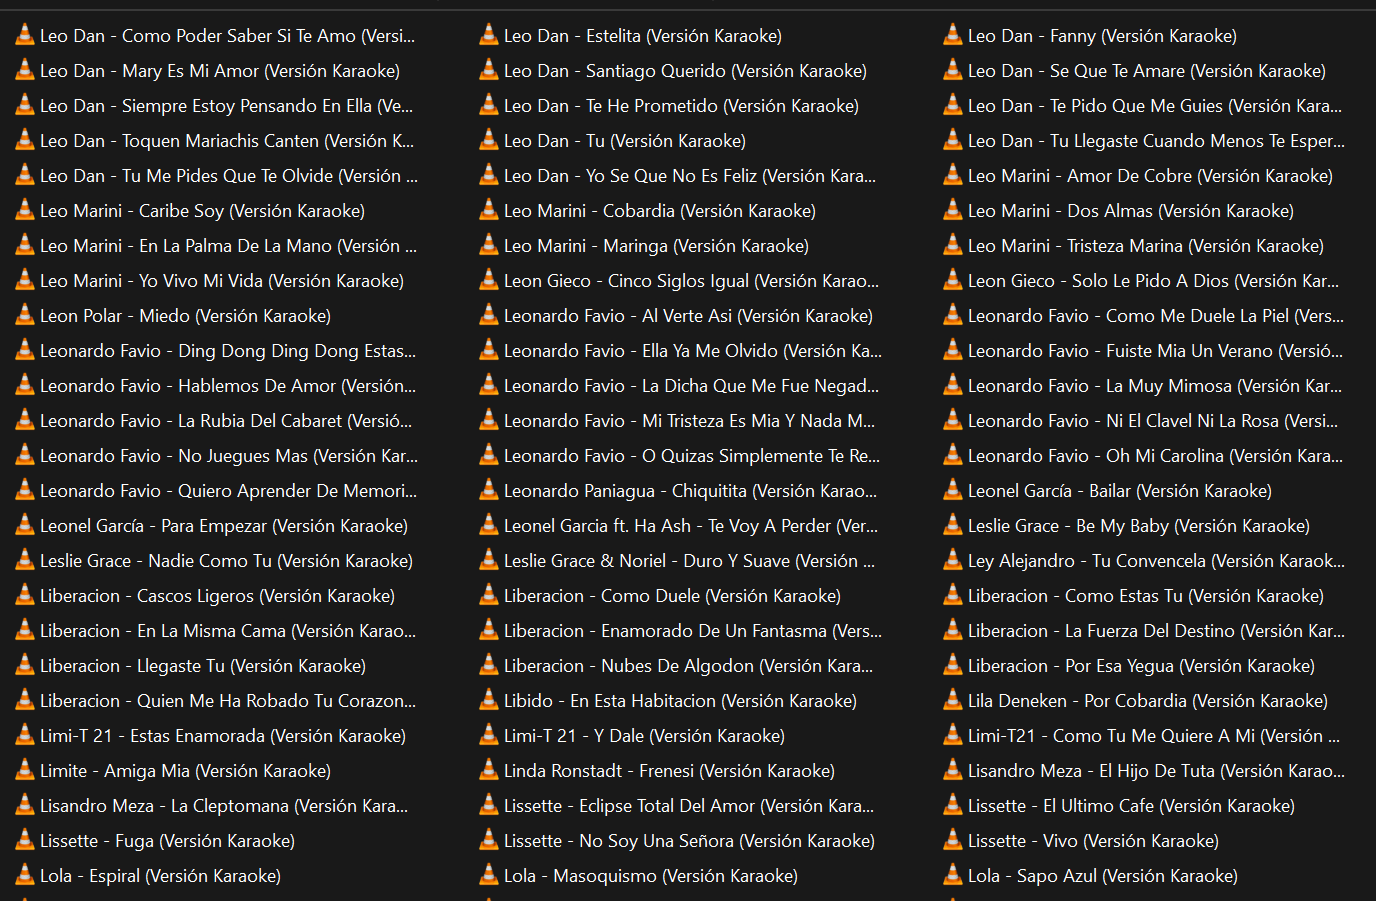Select Leonardo Favio - No Juegues Mas
This screenshot has height=901, width=1376.
(x=217, y=455)
